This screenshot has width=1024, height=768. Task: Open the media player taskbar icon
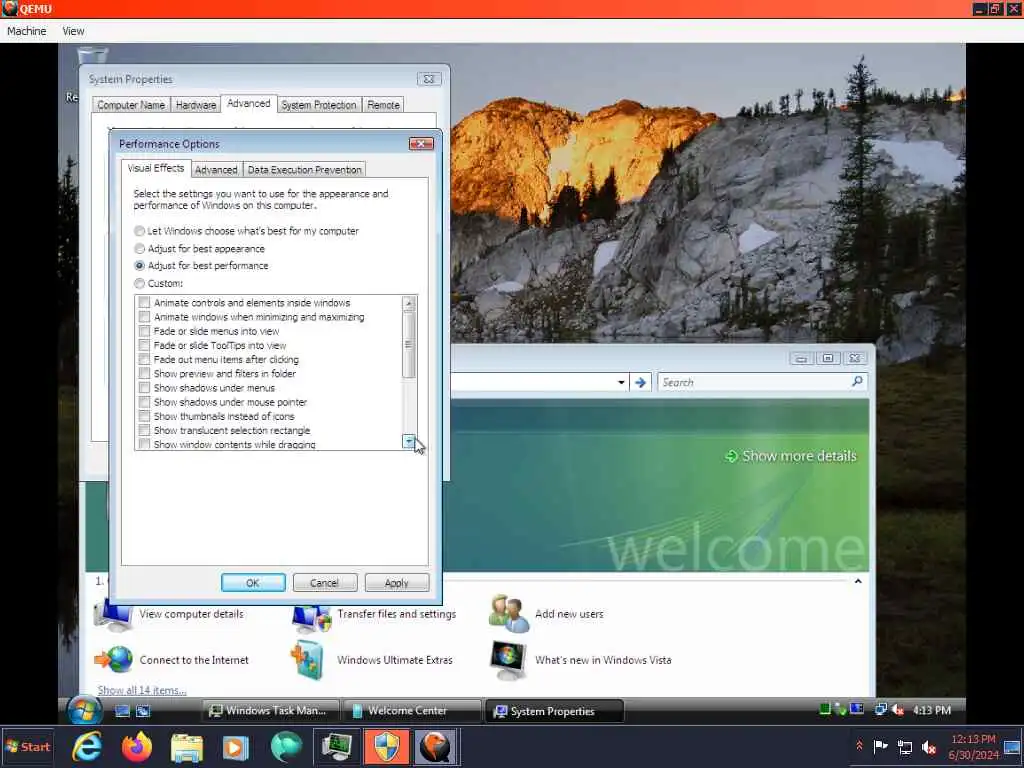tap(236, 747)
